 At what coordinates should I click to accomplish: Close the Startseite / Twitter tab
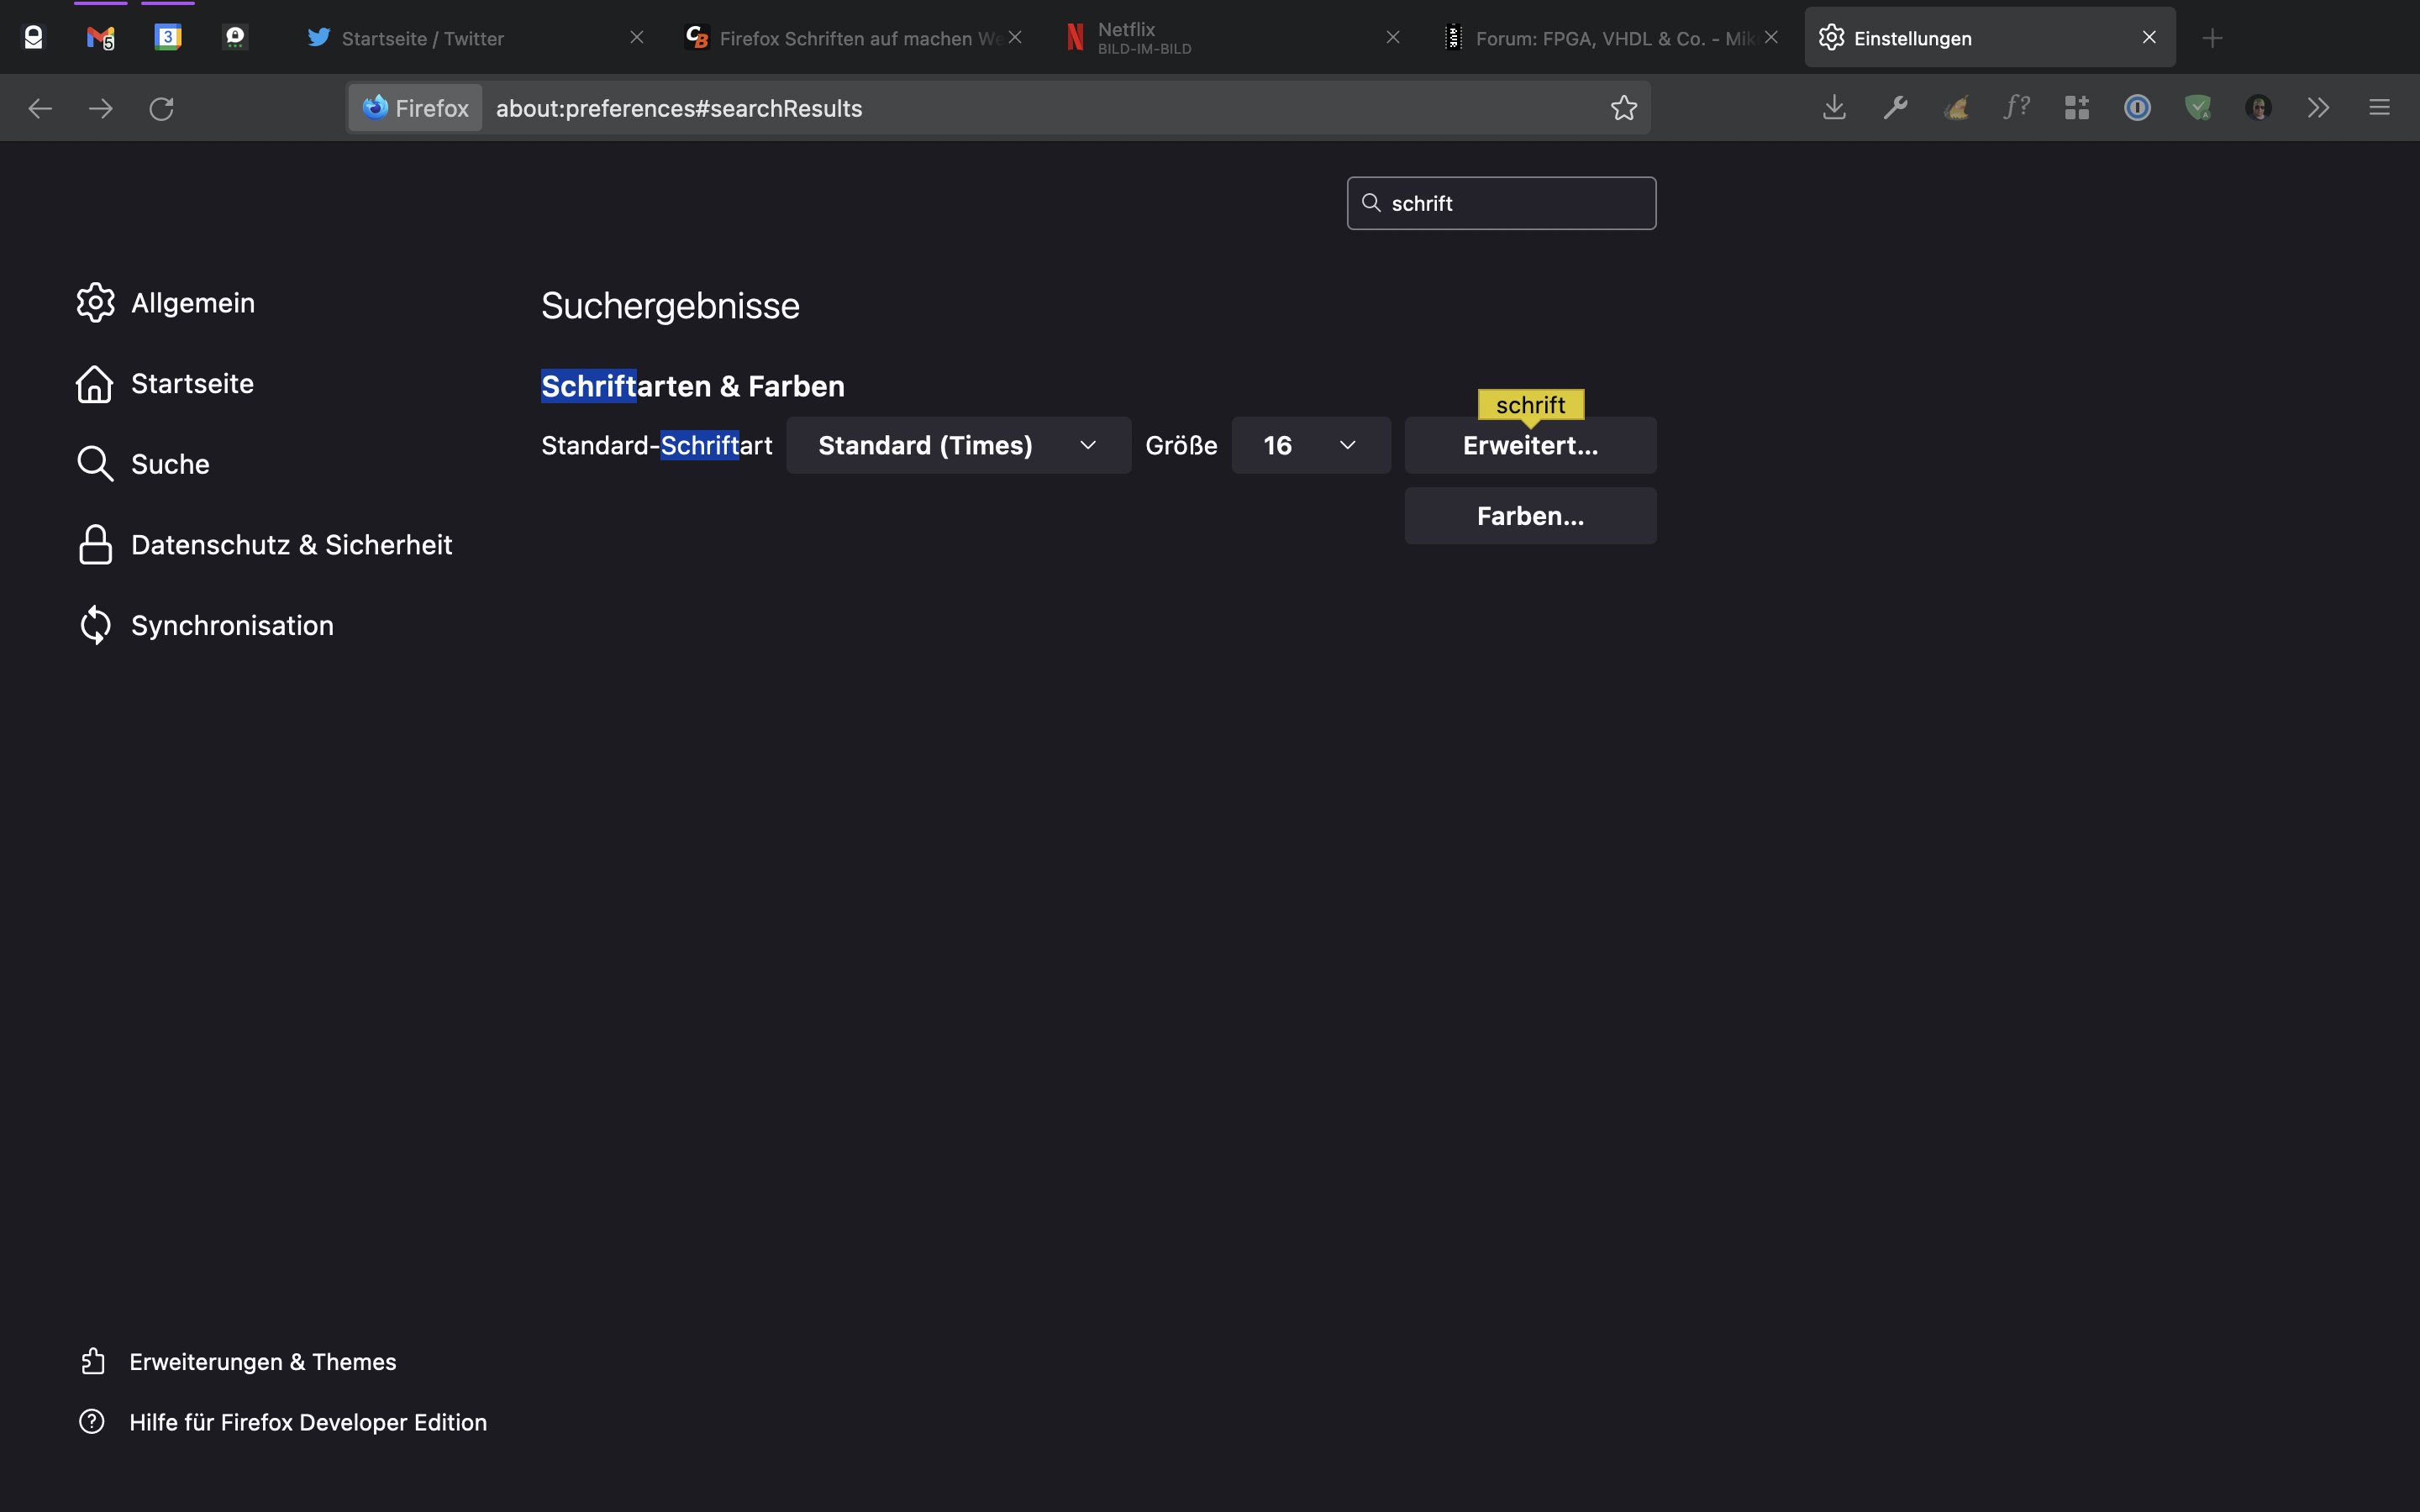636,38
